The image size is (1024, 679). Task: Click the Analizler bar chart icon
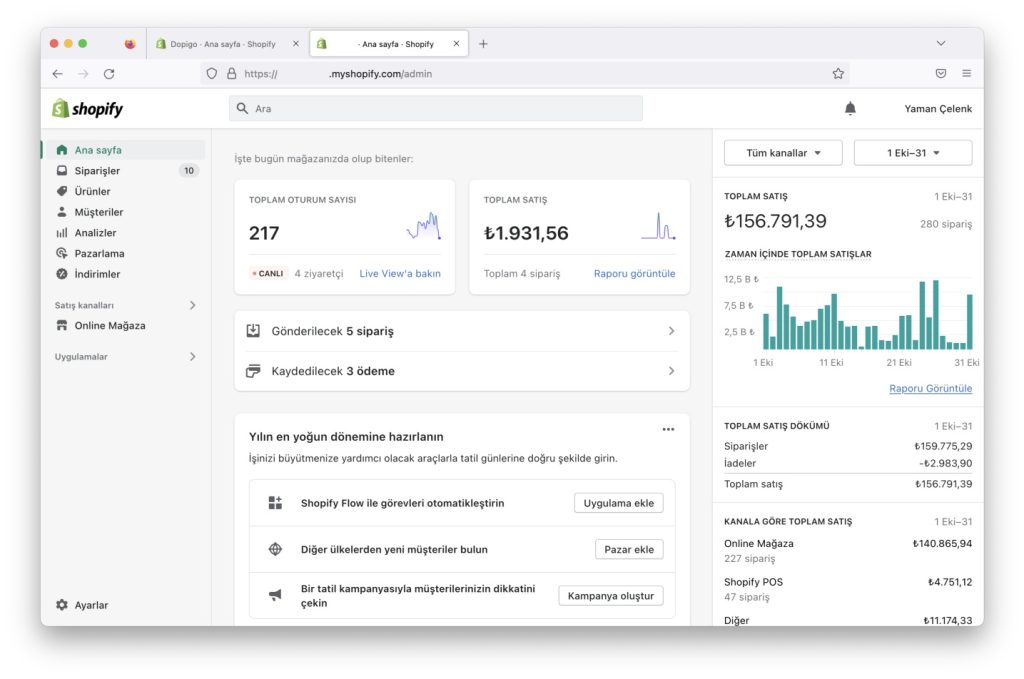pos(61,232)
